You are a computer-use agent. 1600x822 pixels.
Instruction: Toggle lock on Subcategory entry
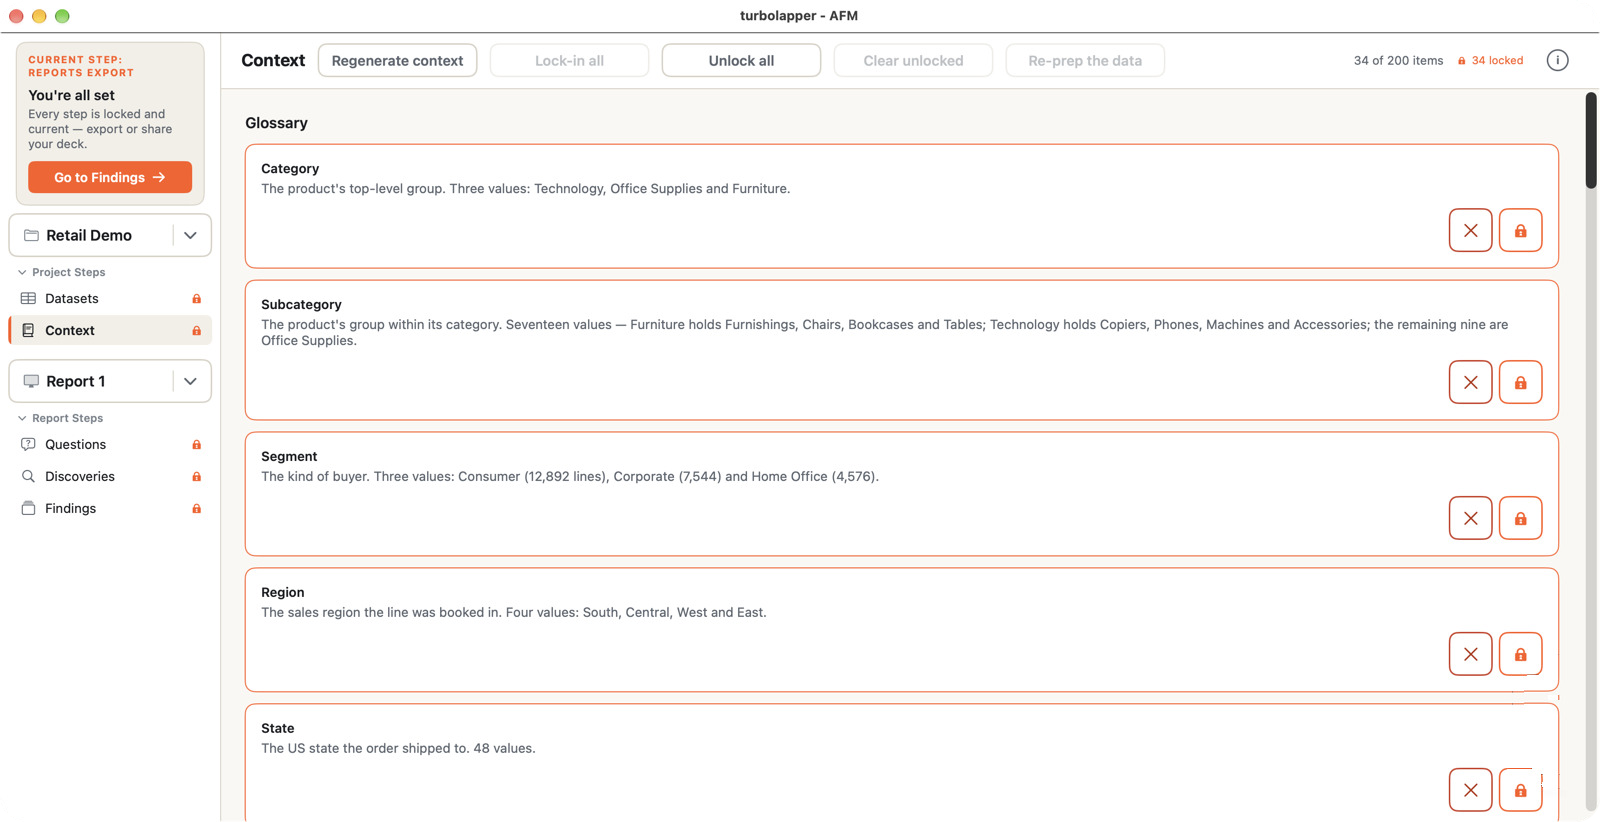click(x=1520, y=382)
